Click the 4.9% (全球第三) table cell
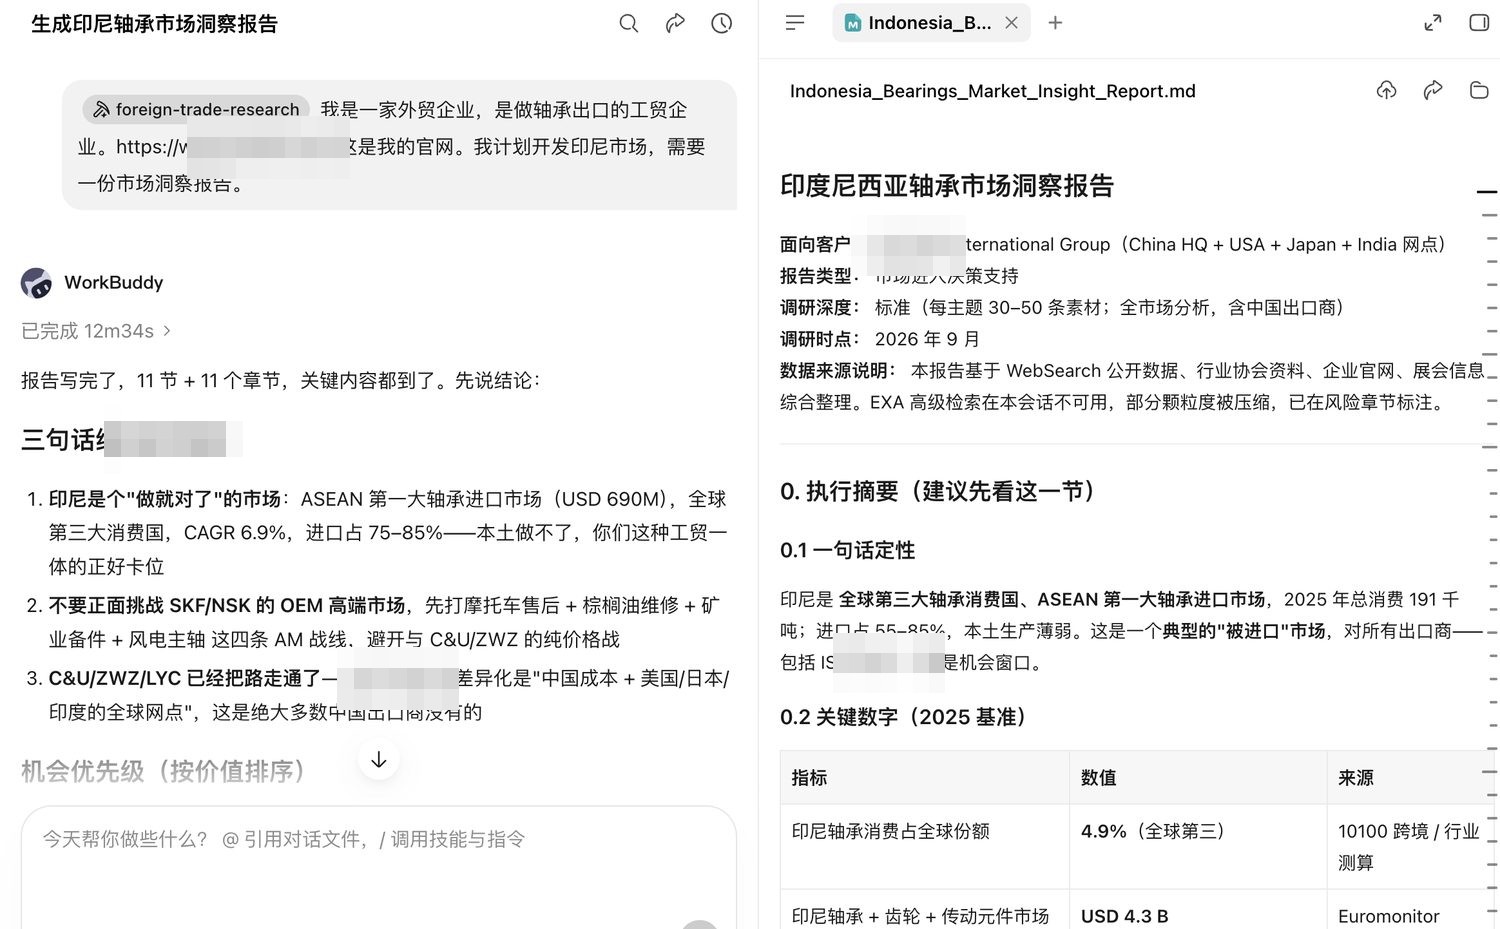 pos(1198,847)
